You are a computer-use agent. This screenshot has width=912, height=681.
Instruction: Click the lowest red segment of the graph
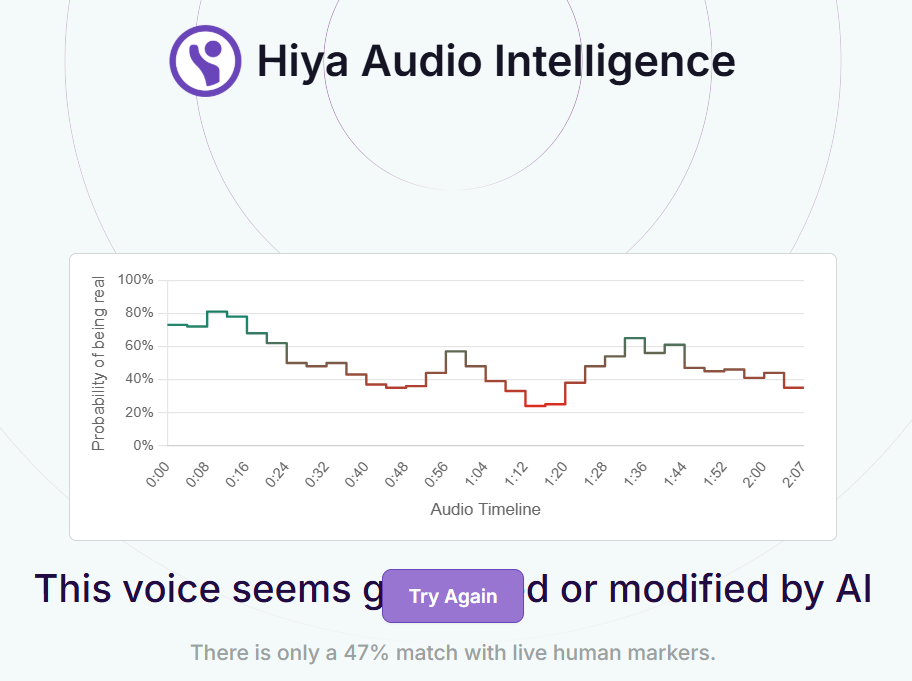click(535, 405)
